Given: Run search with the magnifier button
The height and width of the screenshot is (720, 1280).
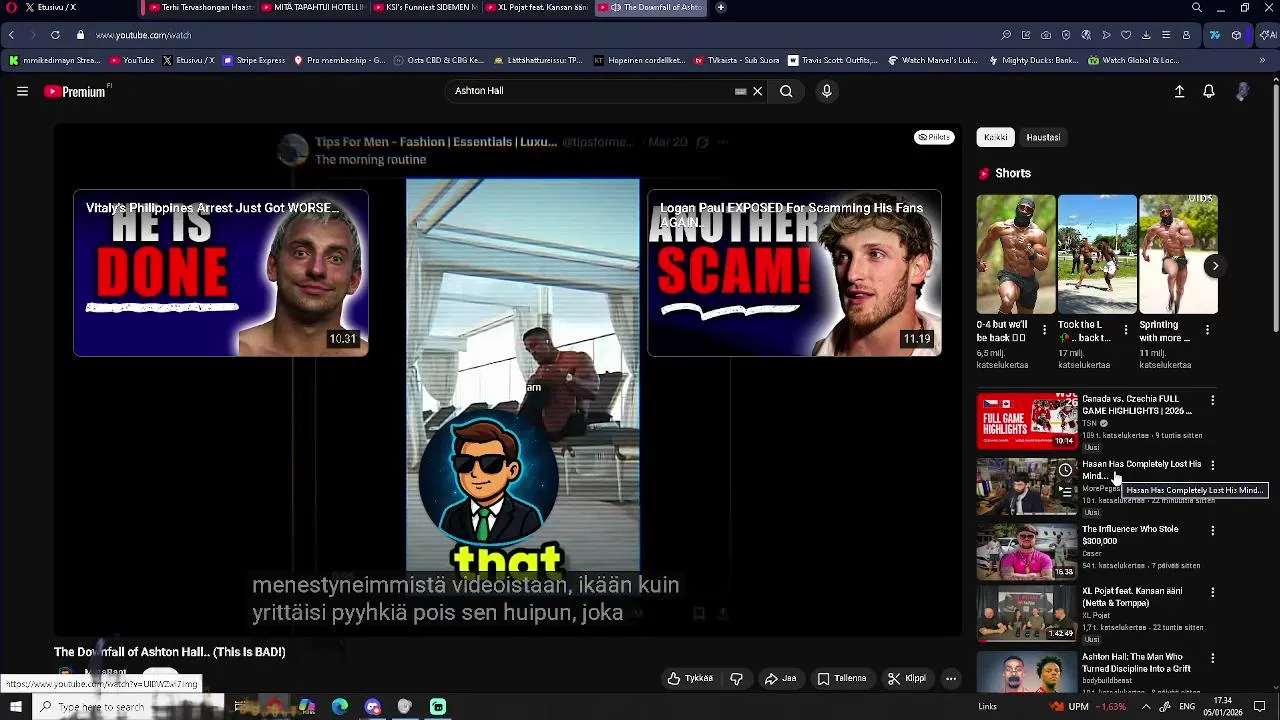Looking at the screenshot, I should pos(786,91).
